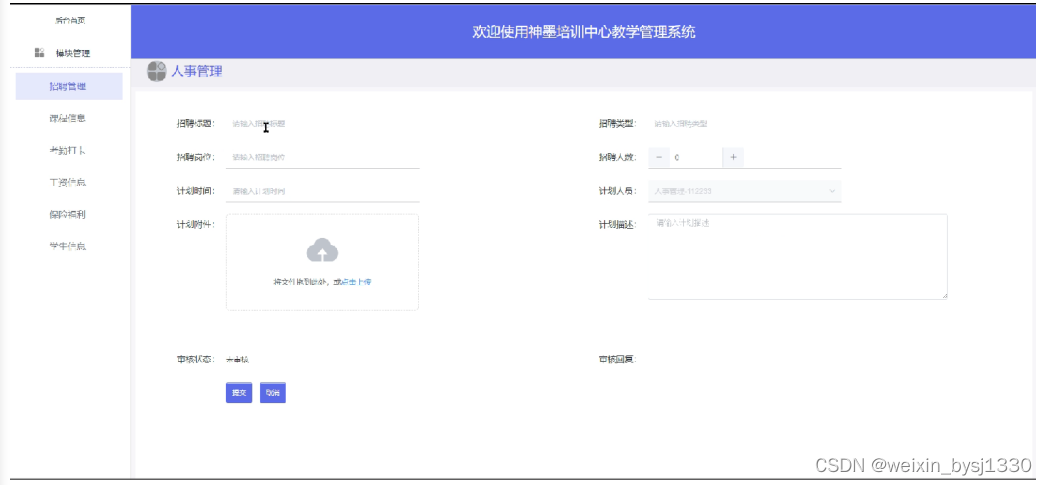Click the 计划附件 drag-and-drop upload area

click(323, 262)
